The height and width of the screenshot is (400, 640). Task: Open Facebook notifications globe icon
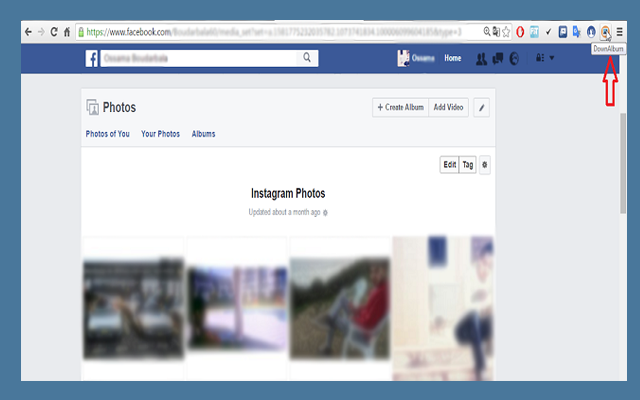(x=514, y=59)
